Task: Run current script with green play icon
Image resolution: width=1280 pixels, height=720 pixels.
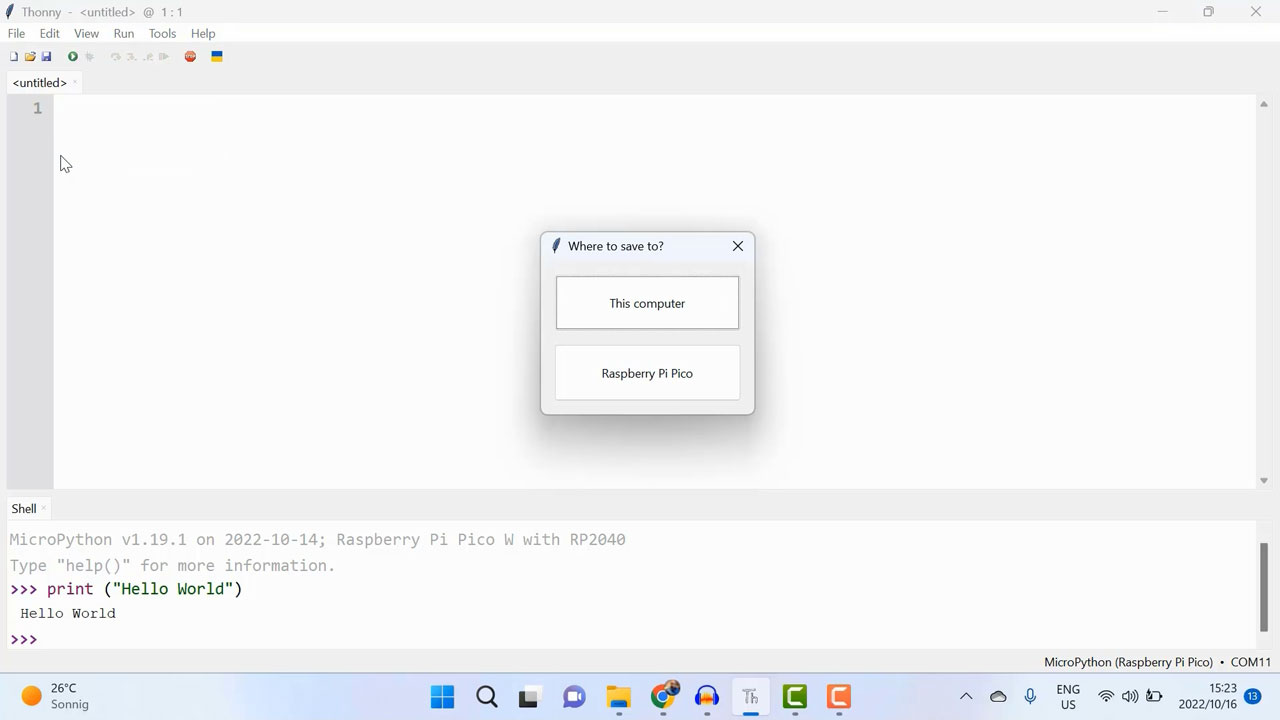Action: point(72,57)
